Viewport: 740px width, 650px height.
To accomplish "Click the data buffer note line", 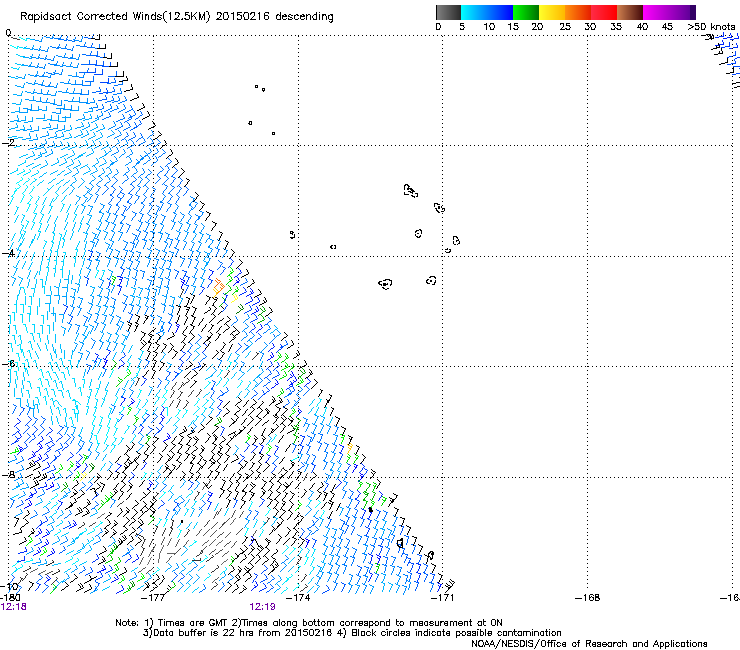I will pos(352,633).
